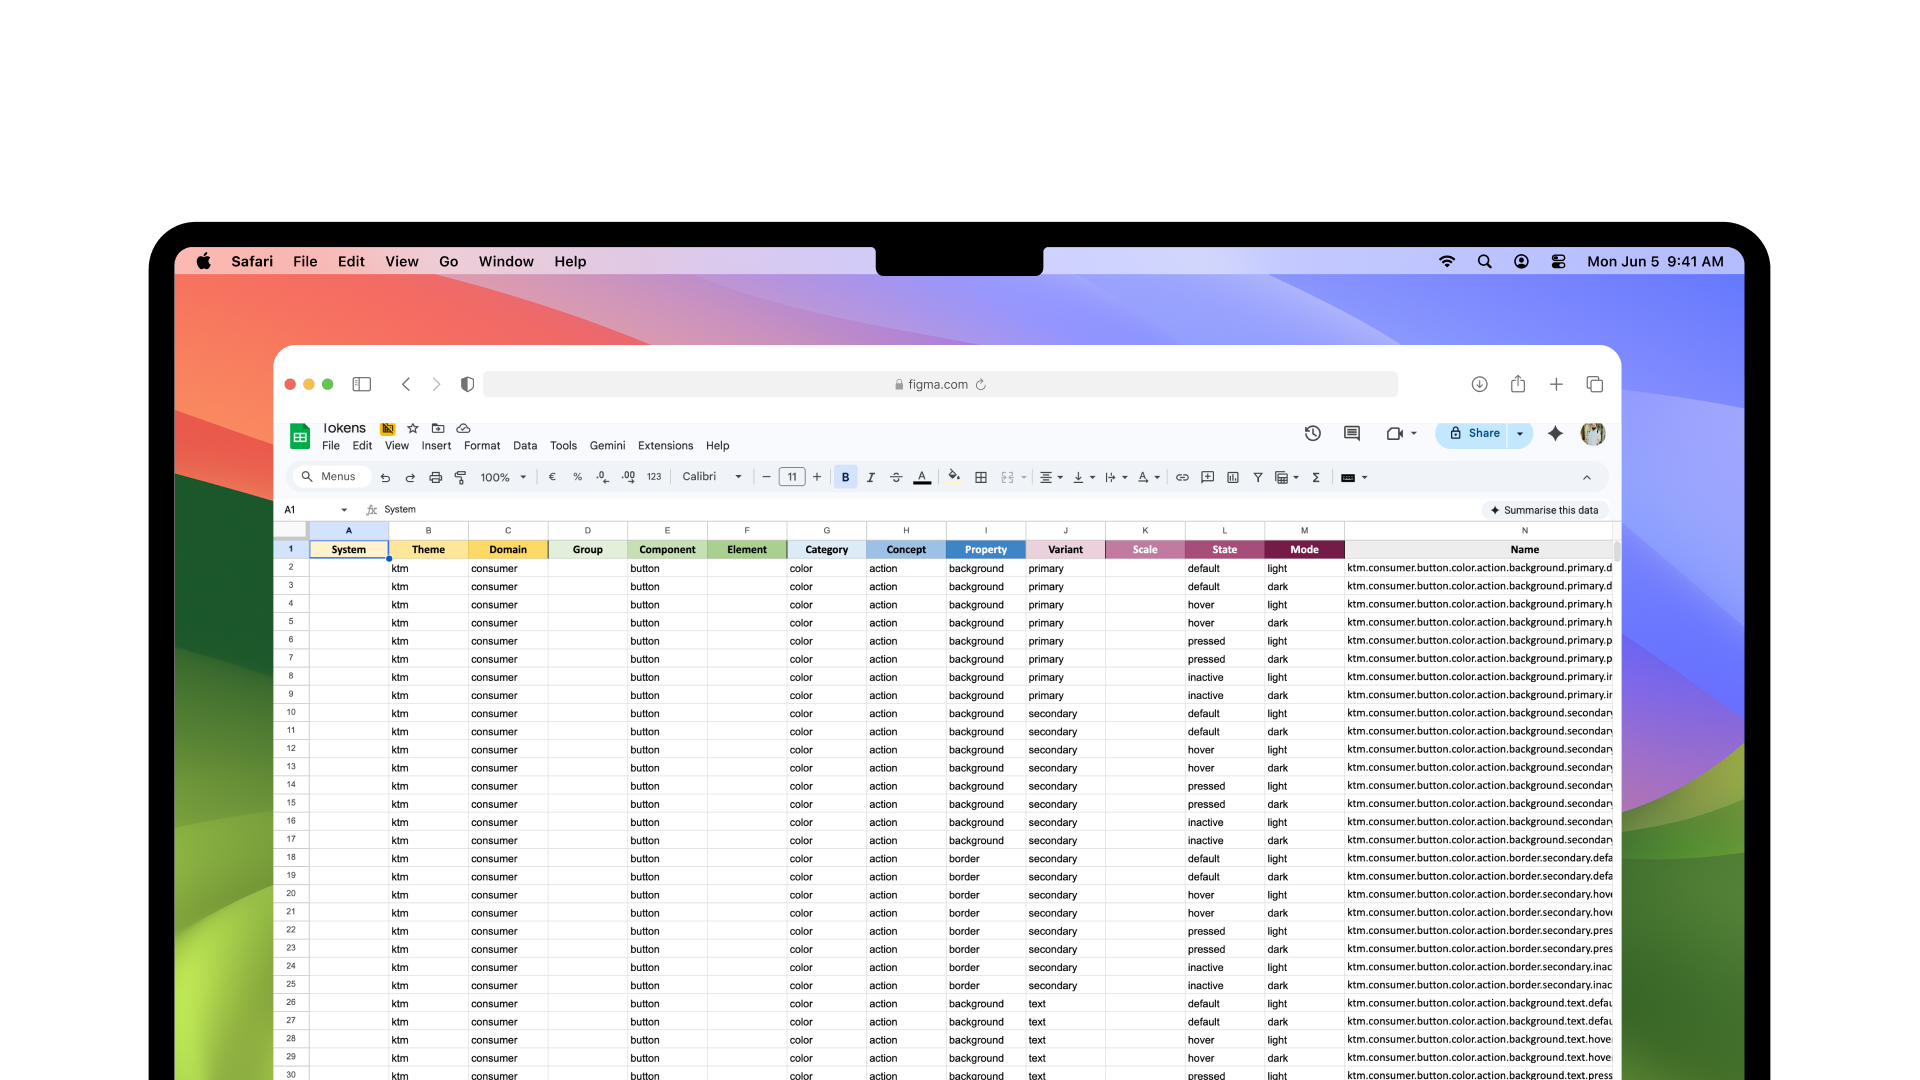This screenshot has width=1920, height=1080.
Task: Toggle bold formatting
Action: click(846, 478)
